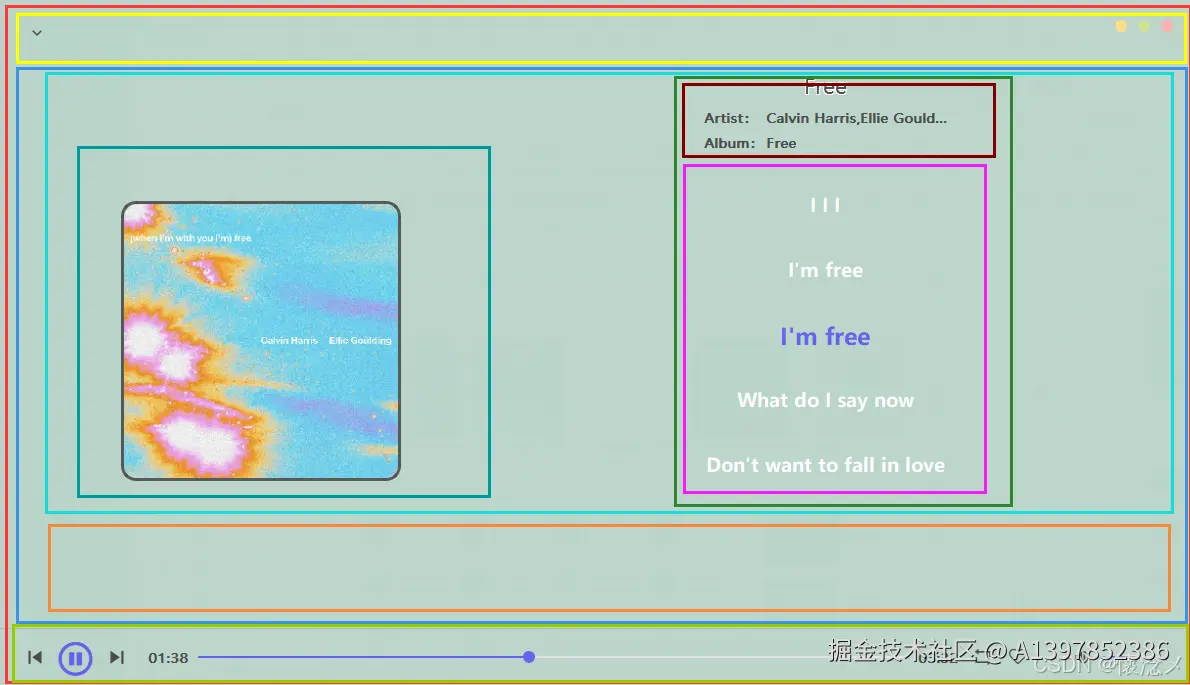This screenshot has height=685, width=1190.
Task: Click the green window control dot
Action: pos(1144,27)
